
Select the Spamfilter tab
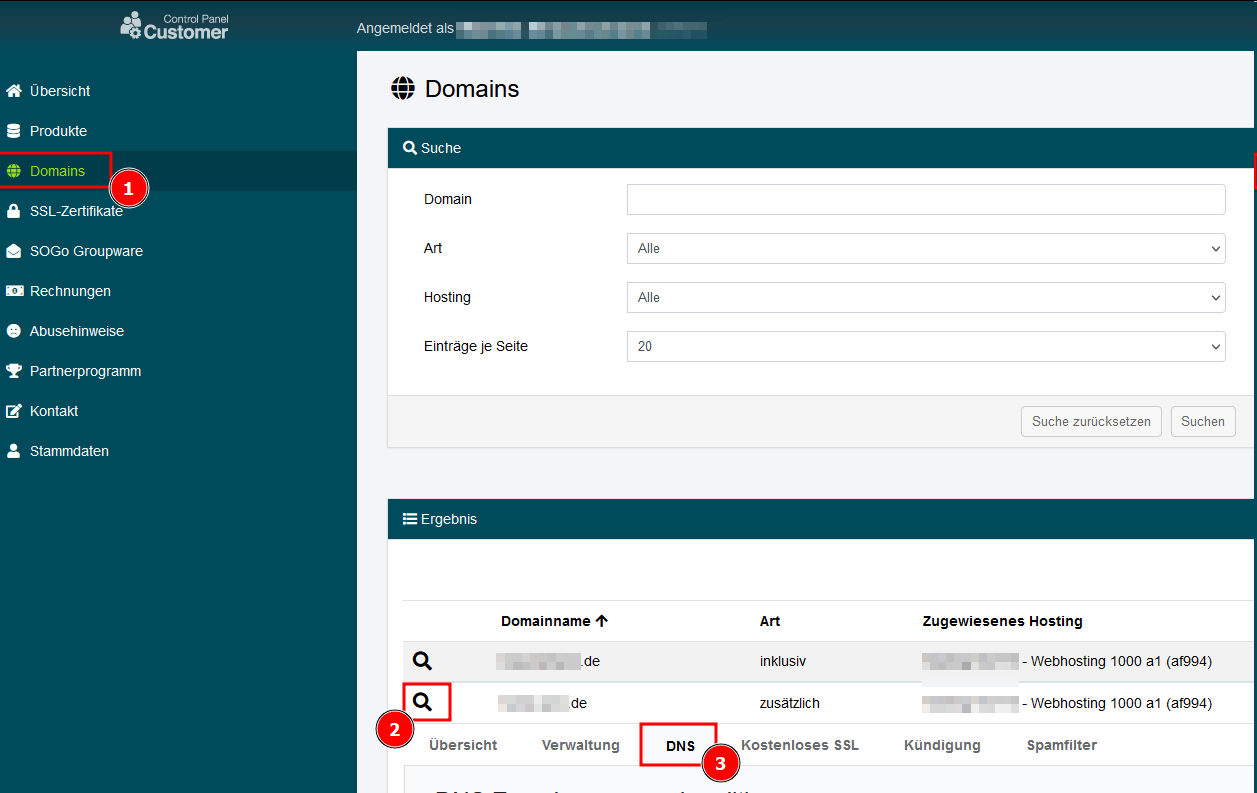[1061, 745]
